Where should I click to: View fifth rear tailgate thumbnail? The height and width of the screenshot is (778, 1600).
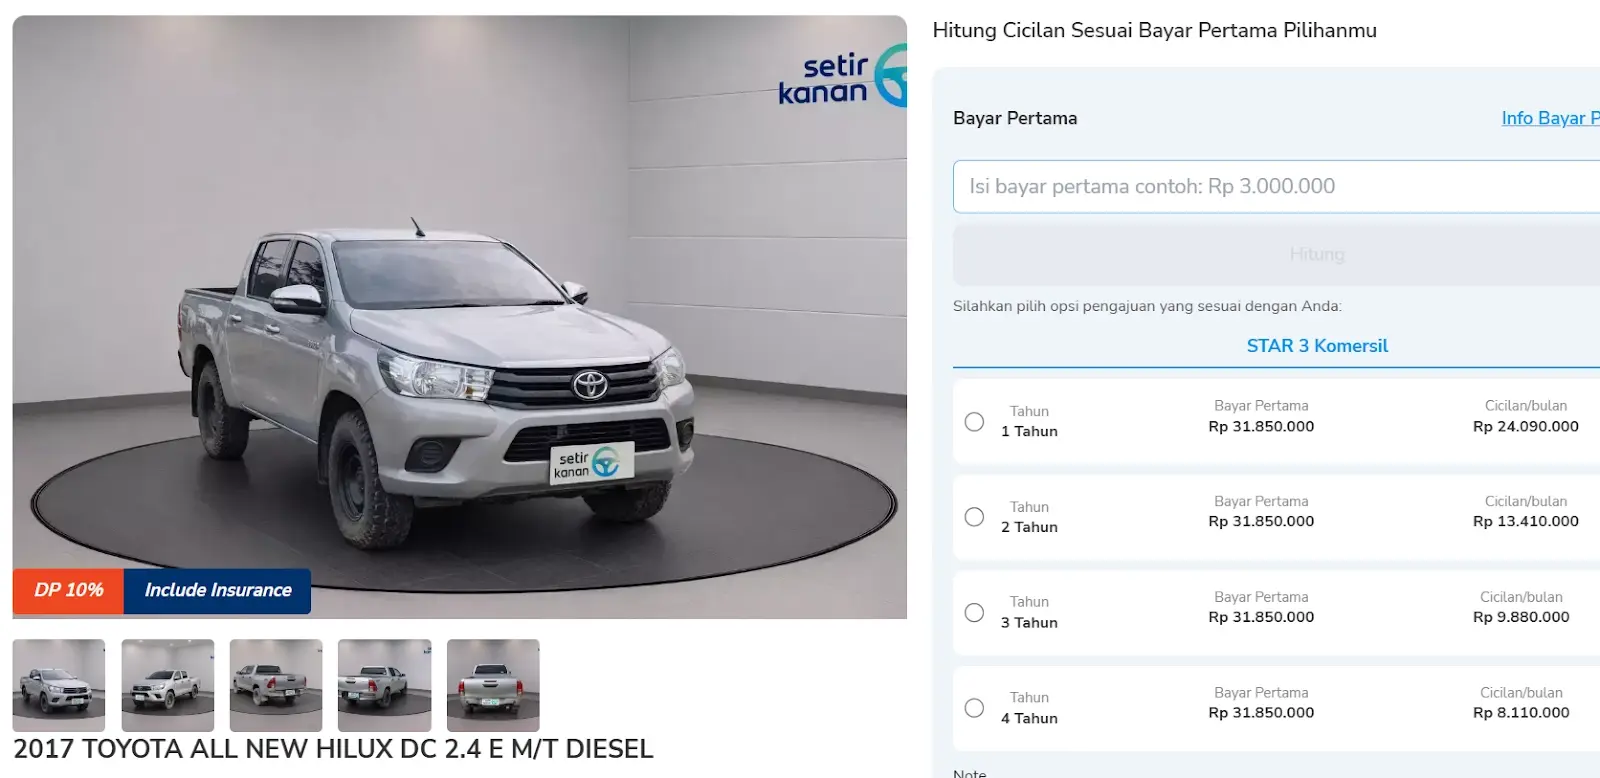[x=493, y=685]
